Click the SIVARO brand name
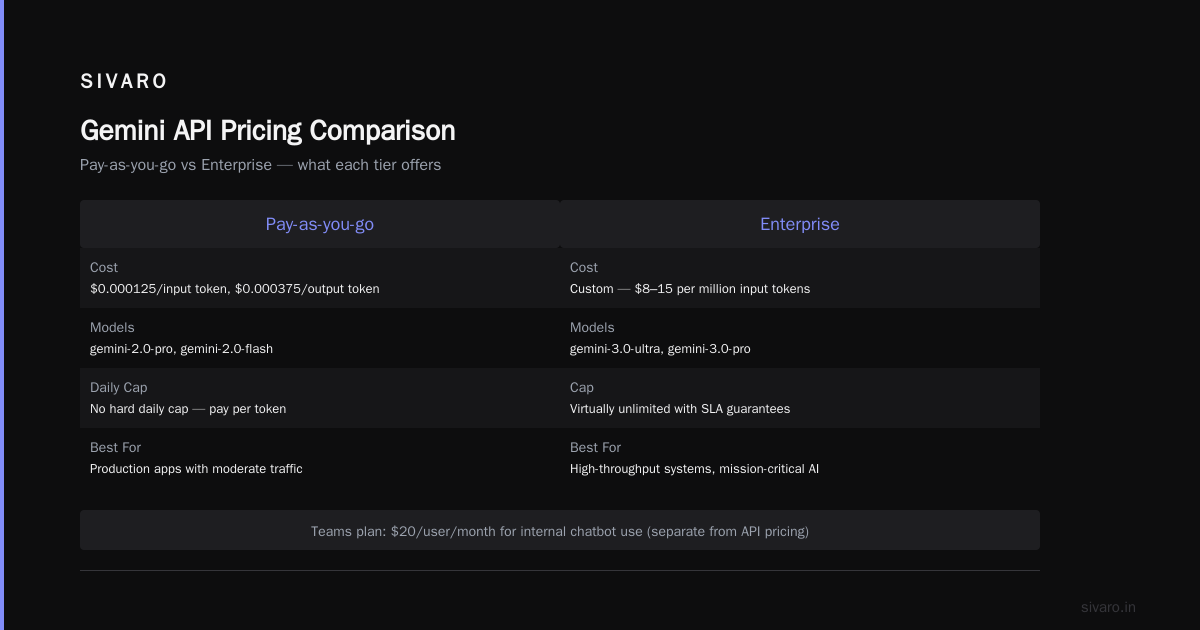This screenshot has width=1200, height=630. pos(124,81)
